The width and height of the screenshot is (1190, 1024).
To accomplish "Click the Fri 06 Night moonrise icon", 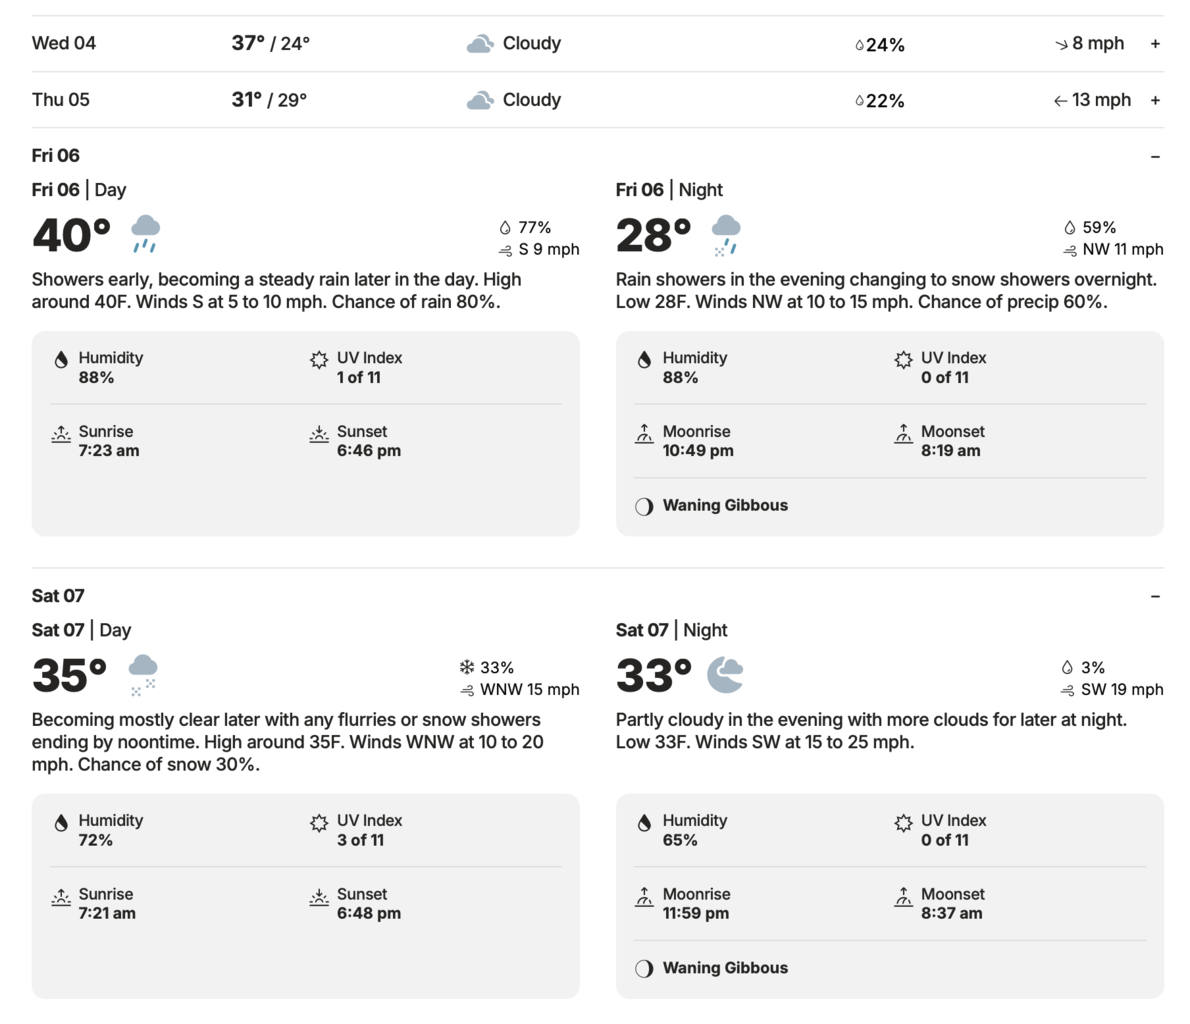I will [644, 433].
